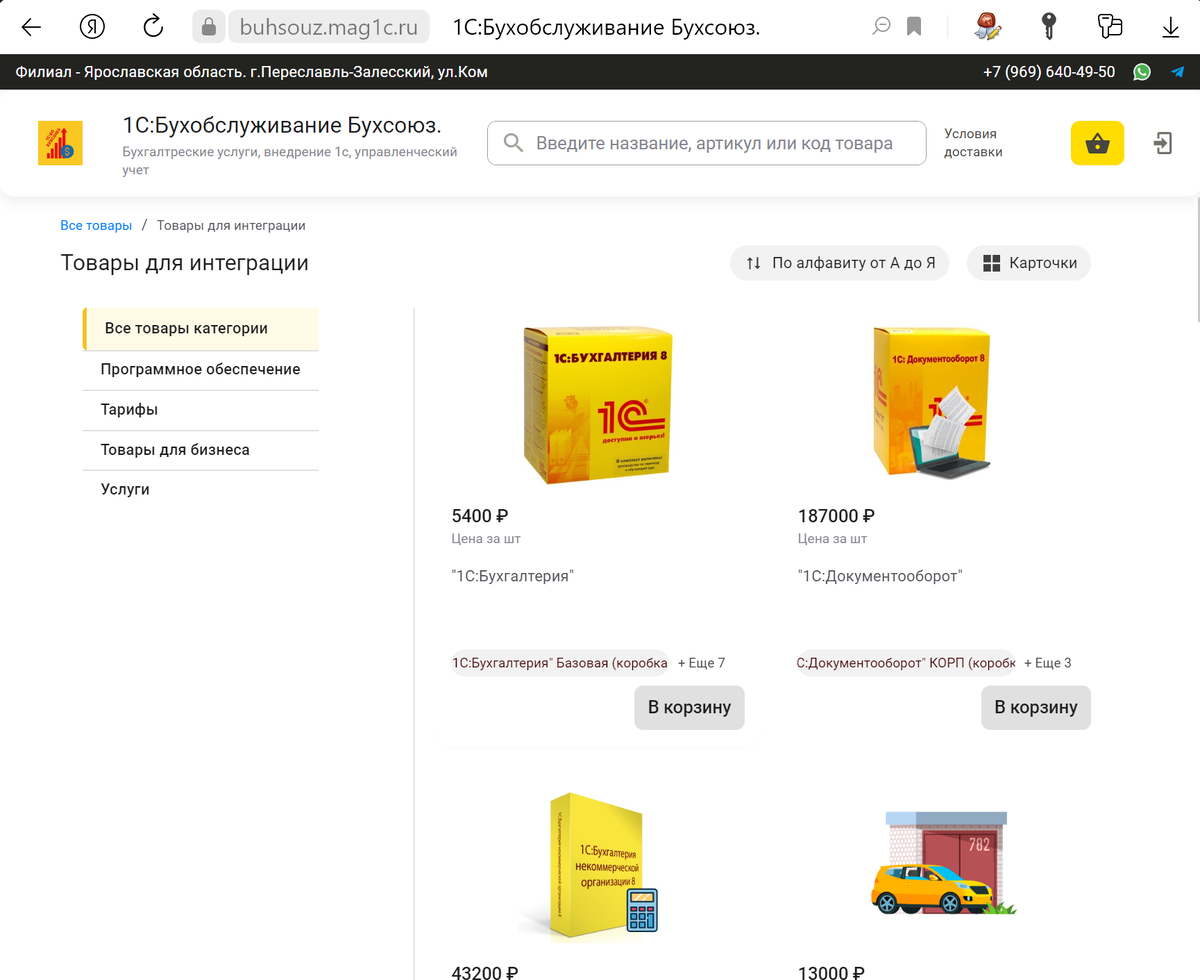Click the magnifier icon in search field
1200x980 pixels.
[x=514, y=143]
